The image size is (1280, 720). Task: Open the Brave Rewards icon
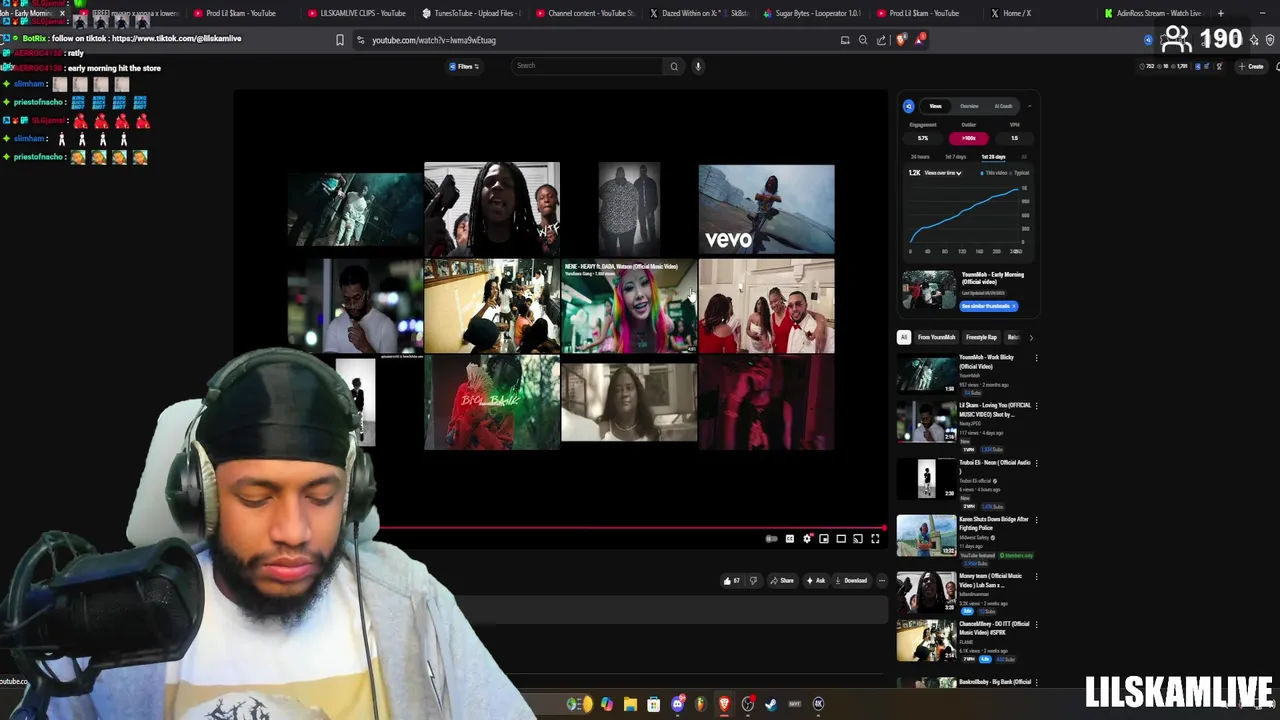pyautogui.click(x=920, y=40)
